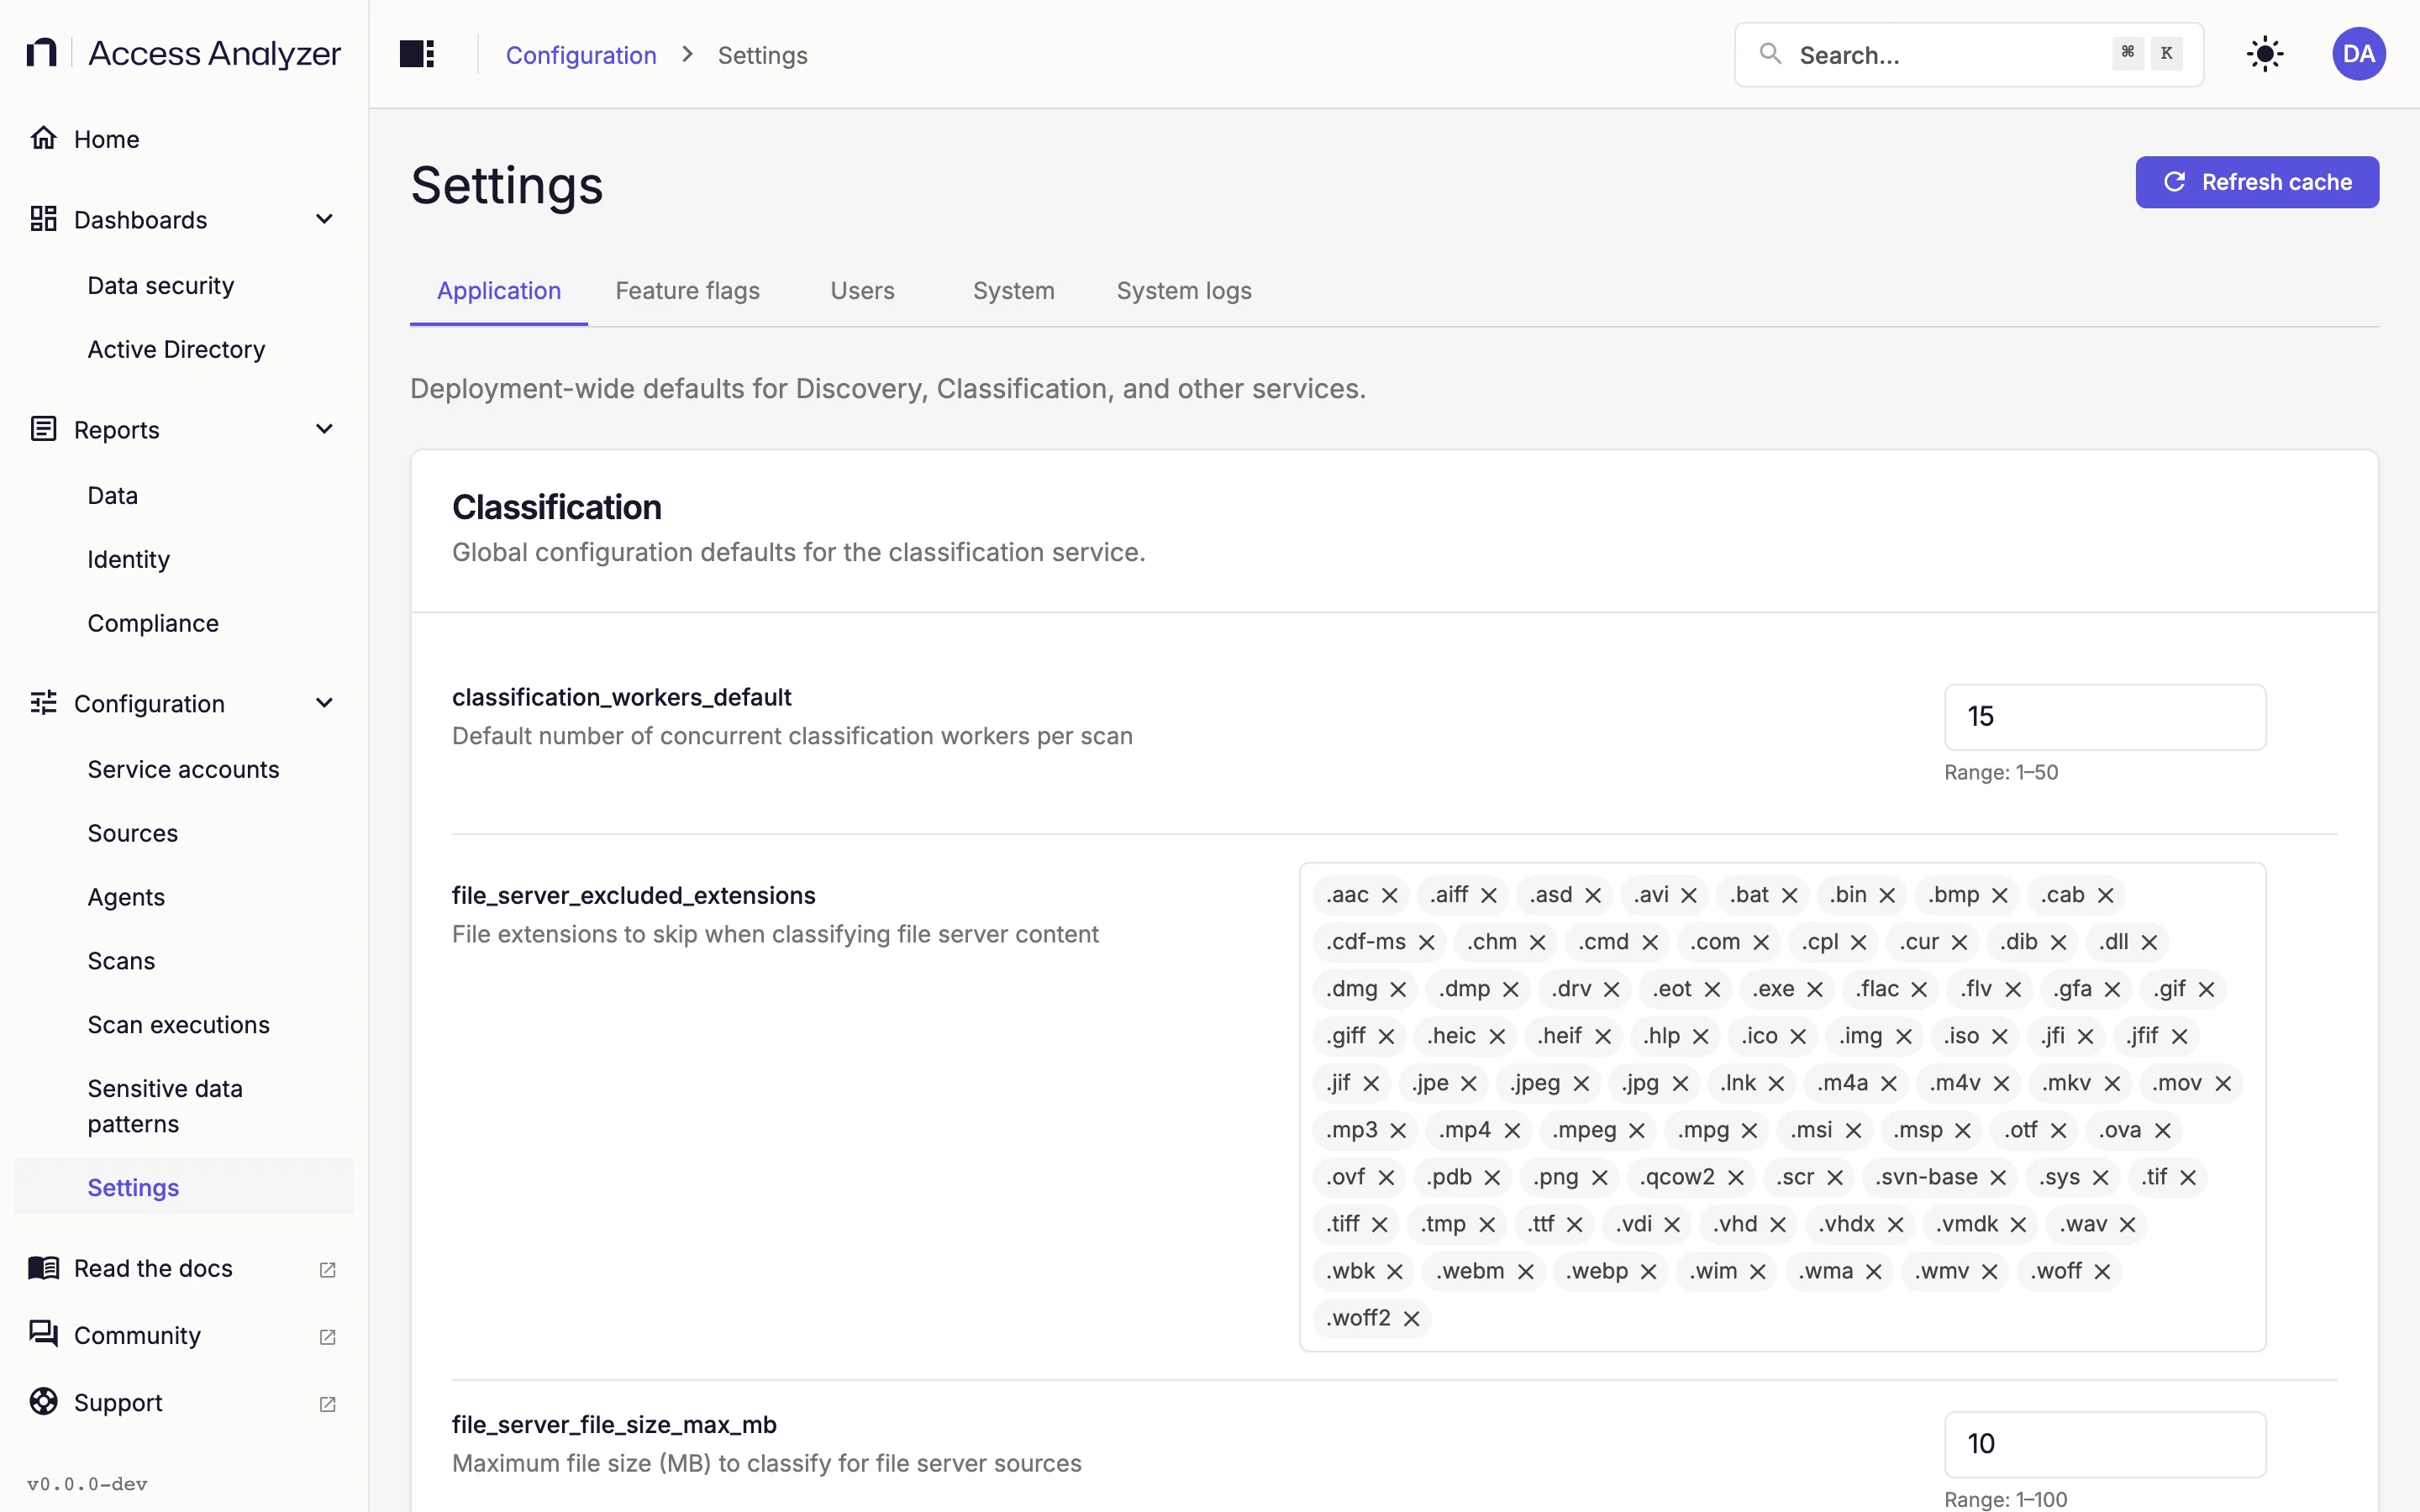The image size is (2420, 1512).
Task: Focus the Search field
Action: tap(1968, 54)
